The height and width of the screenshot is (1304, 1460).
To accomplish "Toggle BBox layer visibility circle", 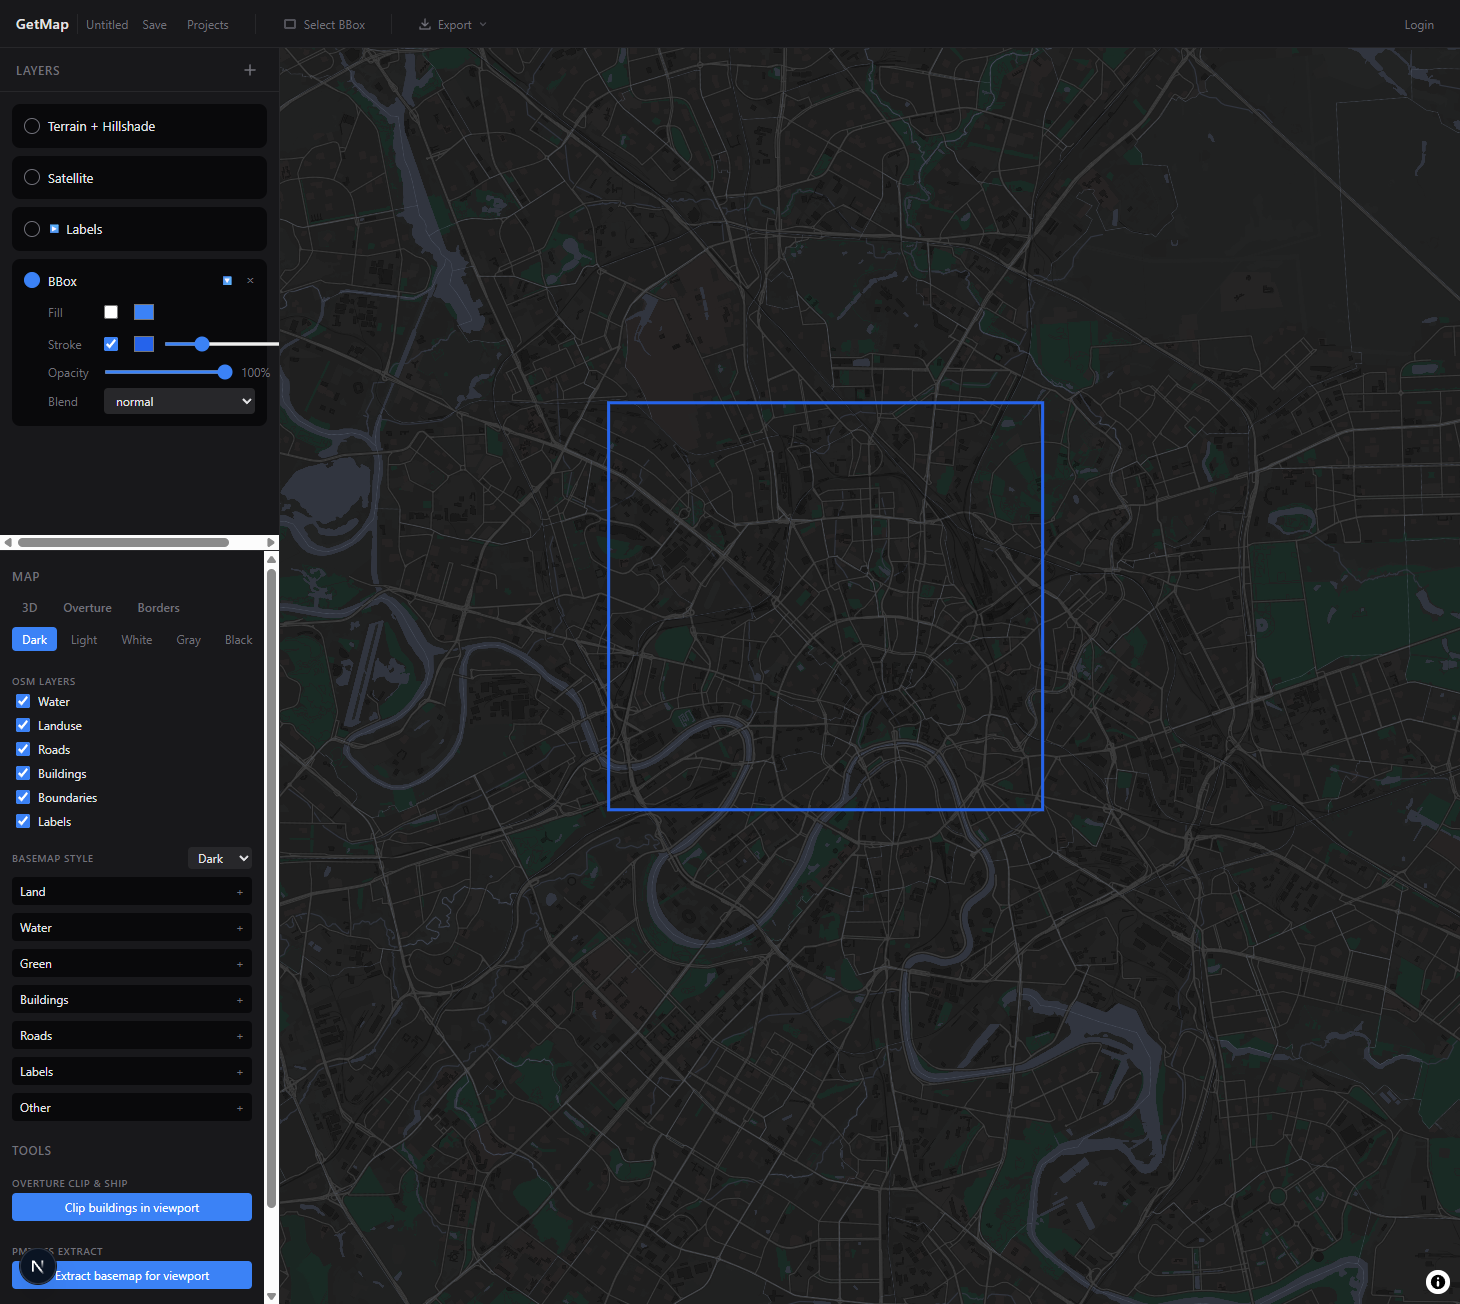I will 32,280.
